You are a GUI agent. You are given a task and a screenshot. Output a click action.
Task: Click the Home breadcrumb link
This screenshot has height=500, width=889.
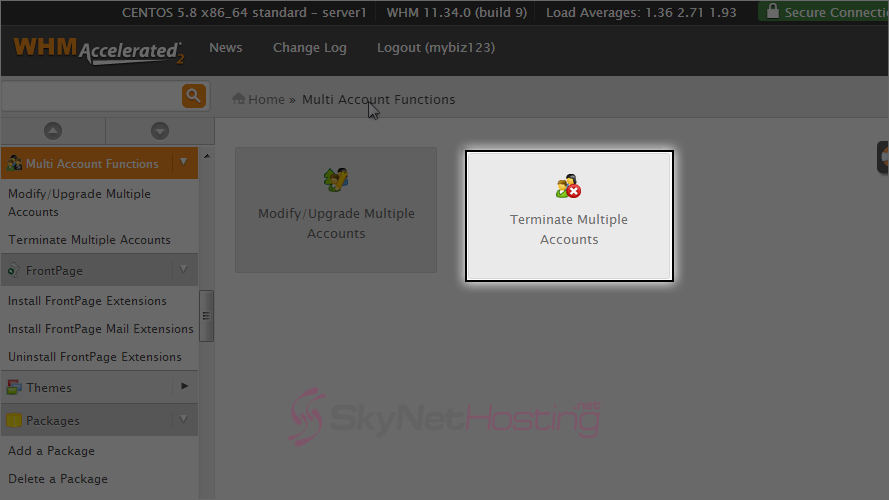(266, 100)
